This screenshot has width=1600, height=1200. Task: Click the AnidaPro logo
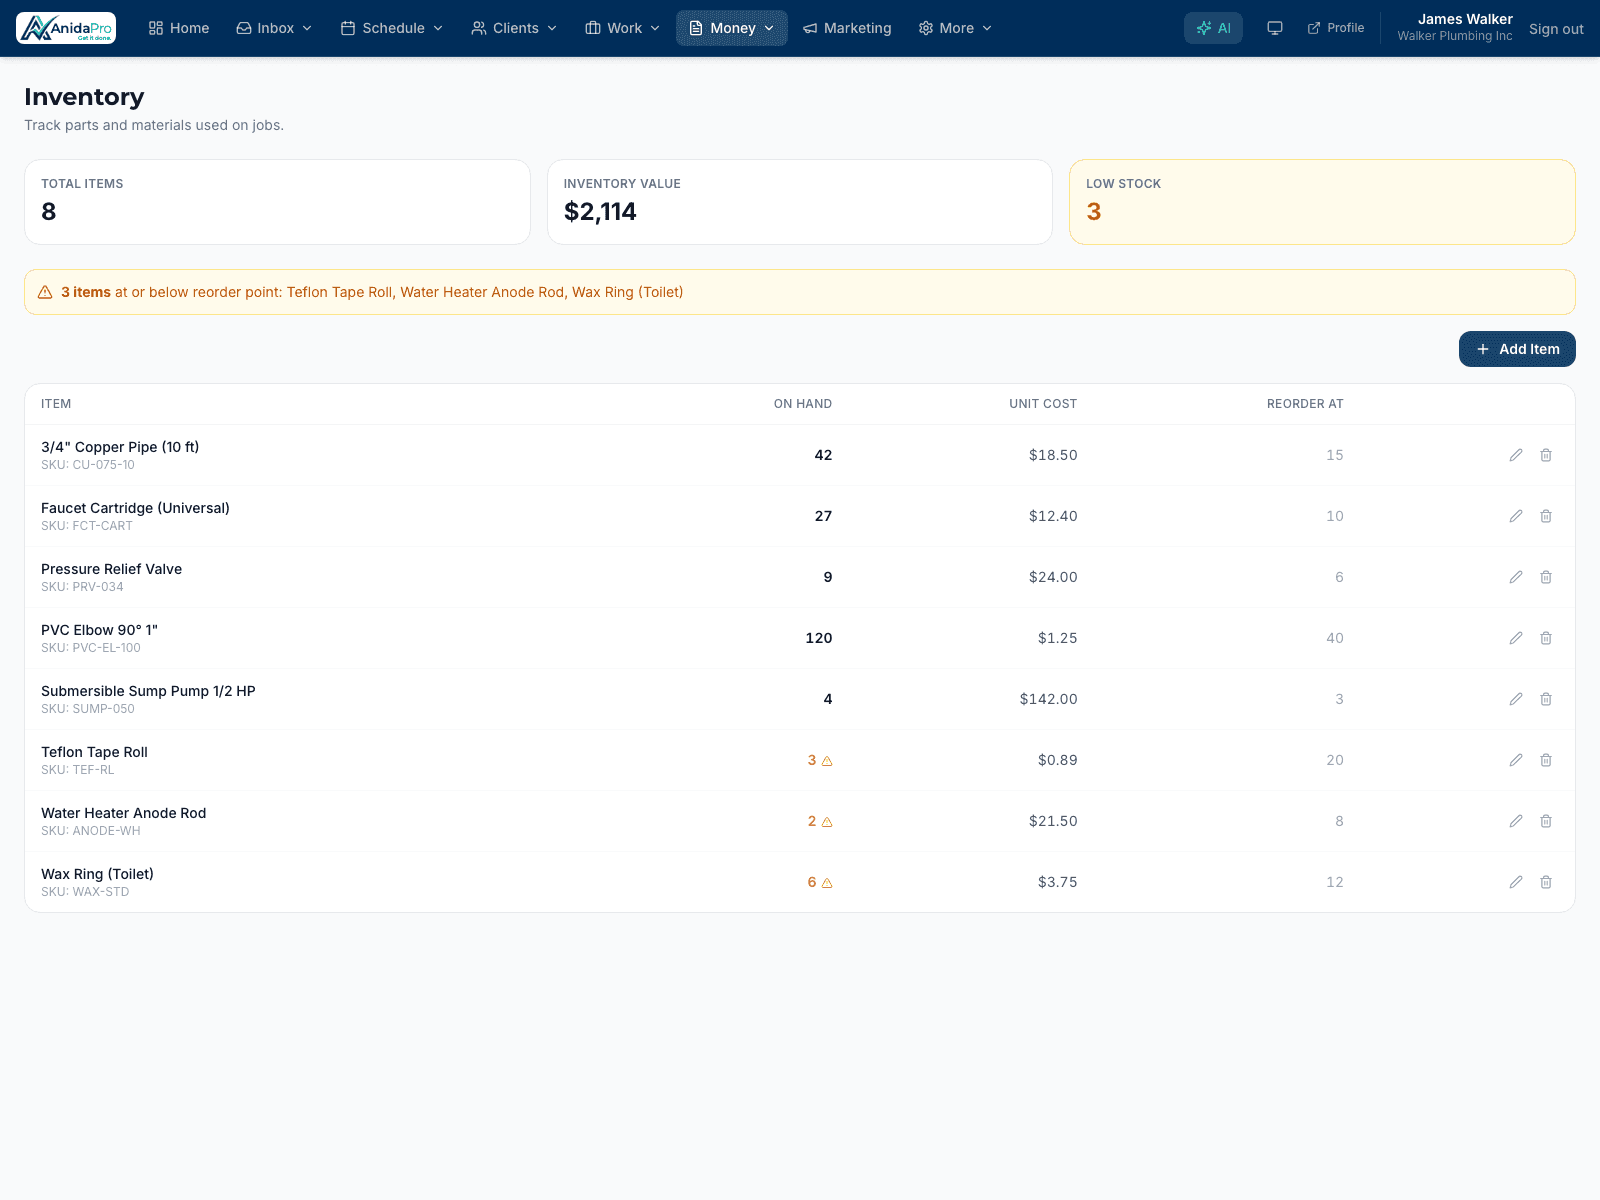tap(66, 28)
